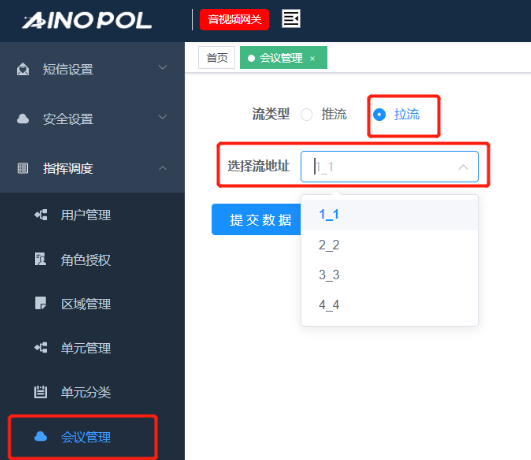The height and width of the screenshot is (460, 531).
Task: Click the sidebar collapse icon in header
Action: point(291,19)
